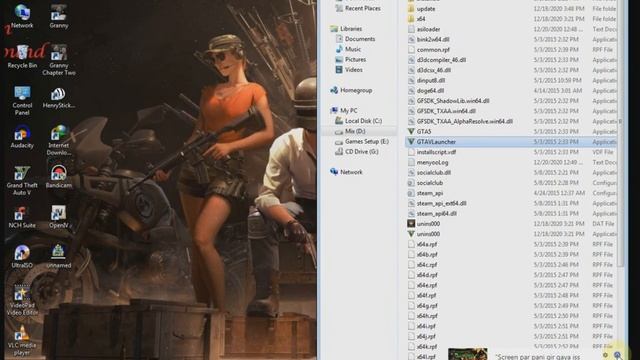This screenshot has height=360, width=640.
Task: Select the x64 folder
Action: tap(417, 19)
